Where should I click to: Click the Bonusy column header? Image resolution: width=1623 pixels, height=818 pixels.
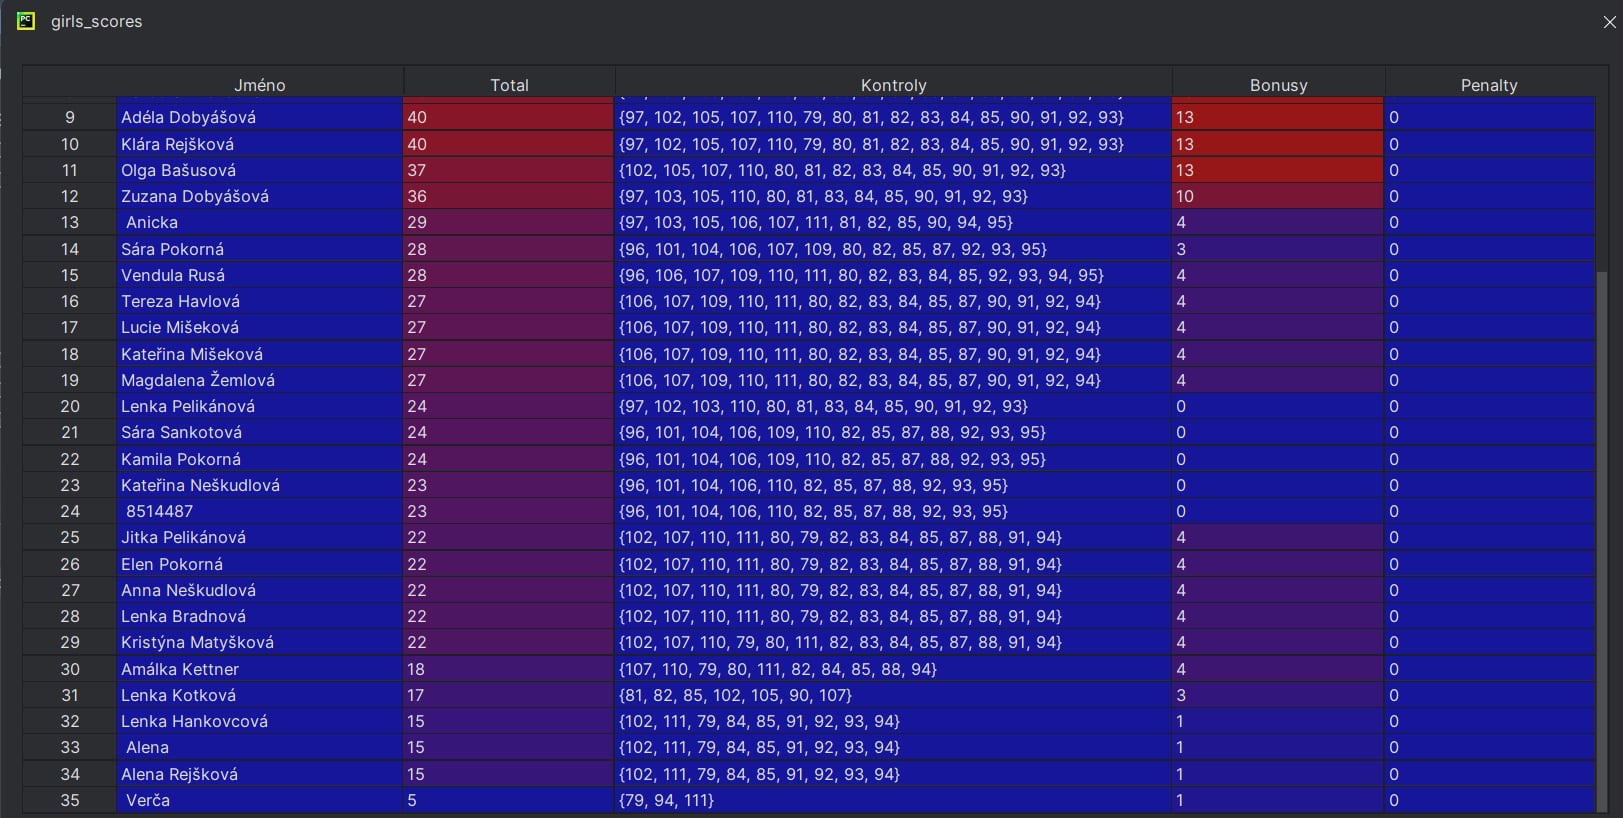pos(1278,85)
